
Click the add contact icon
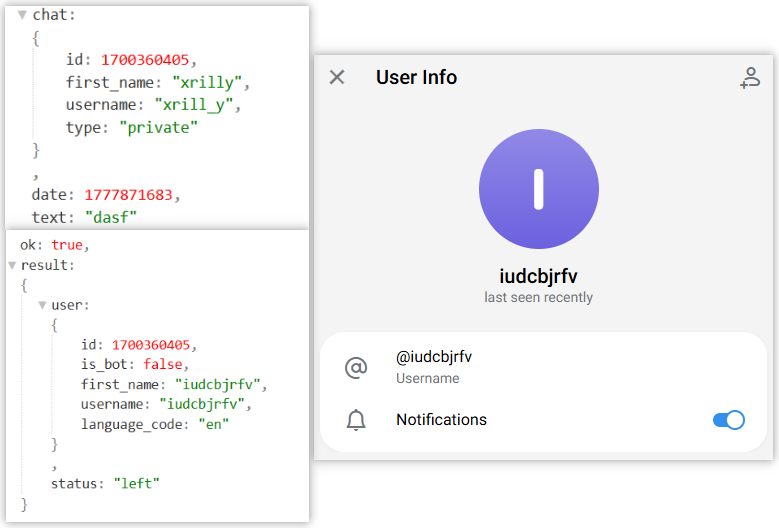click(x=750, y=78)
